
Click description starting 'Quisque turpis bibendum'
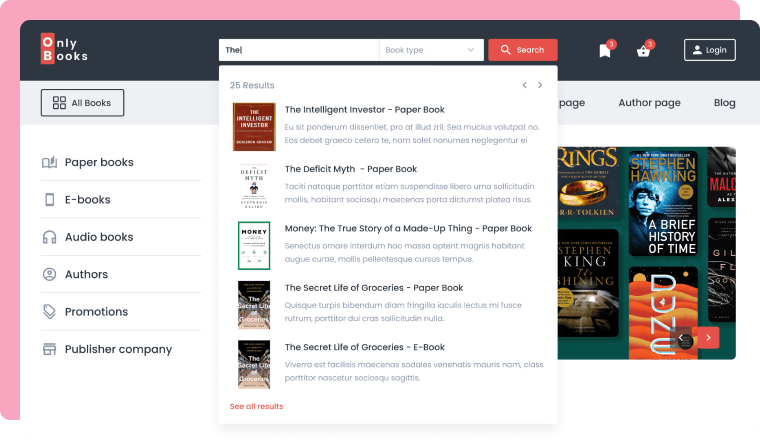pyautogui.click(x=403, y=312)
